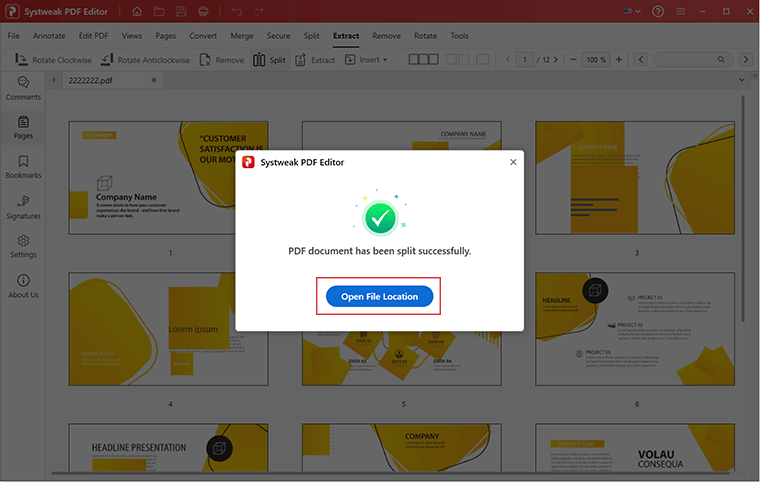Screen dimensions: 760x482
Task: Click the Print icon in title bar
Action: click(x=204, y=11)
